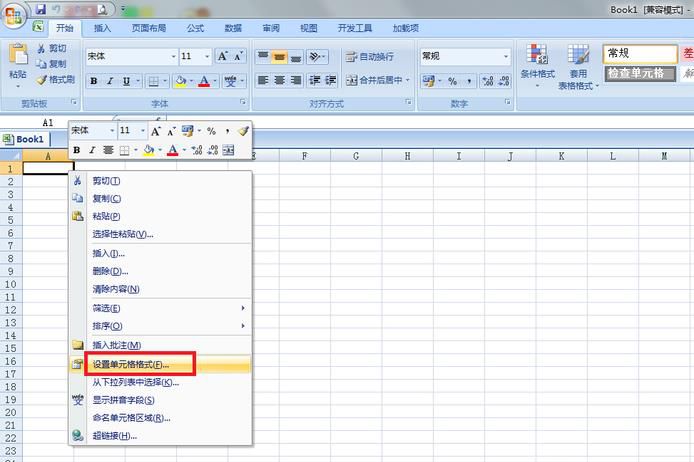Image resolution: width=694 pixels, height=462 pixels.
Task: Select row 10 header
Action: 11,284
